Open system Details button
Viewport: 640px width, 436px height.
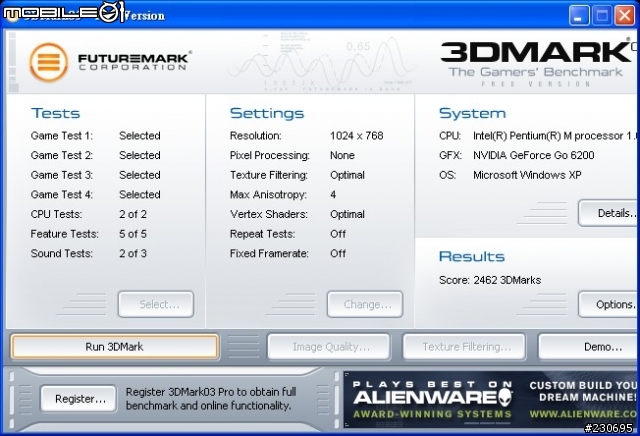point(609,213)
